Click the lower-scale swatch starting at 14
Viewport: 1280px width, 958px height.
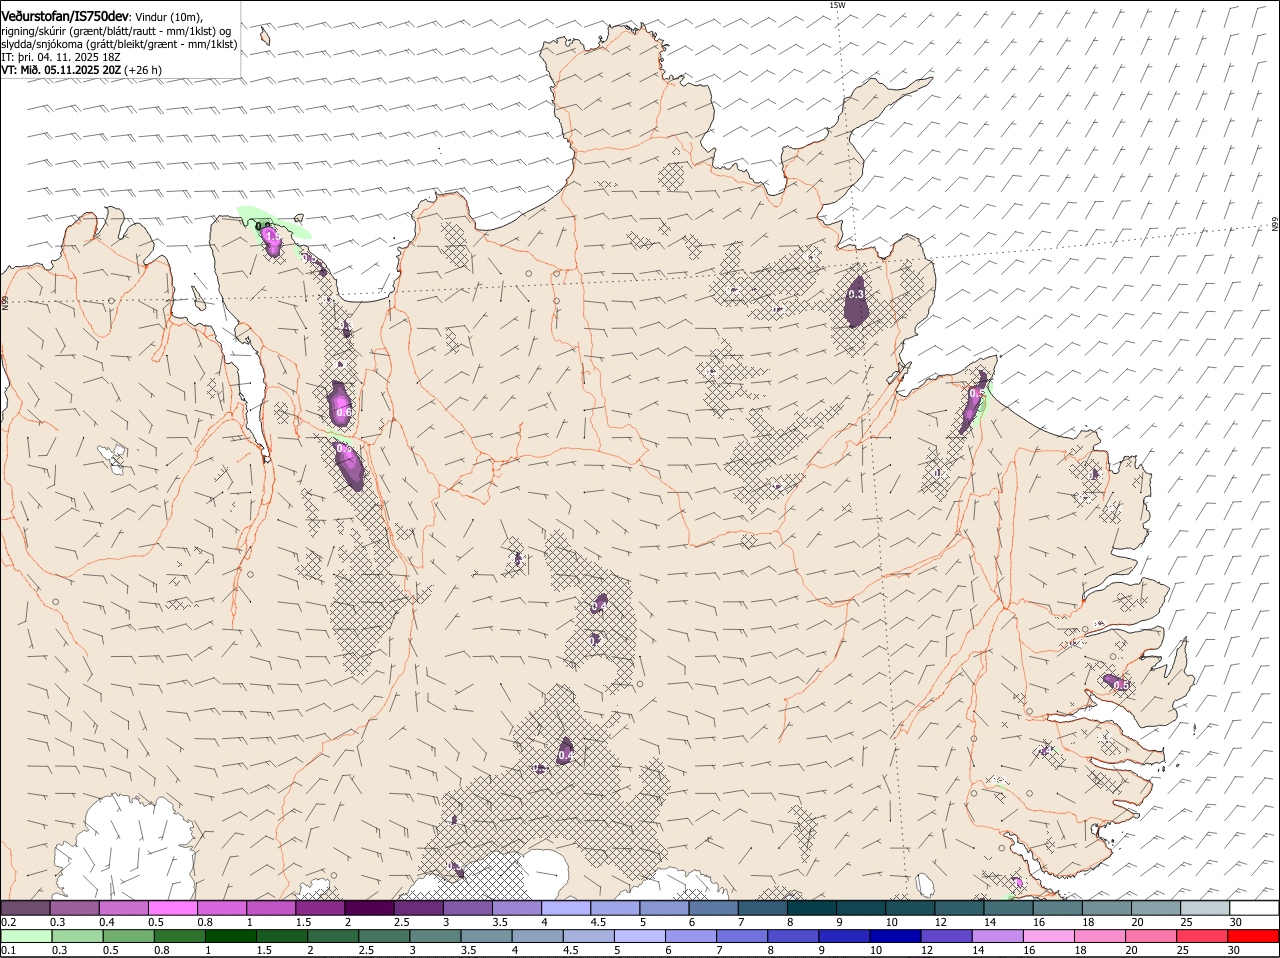(x=999, y=936)
